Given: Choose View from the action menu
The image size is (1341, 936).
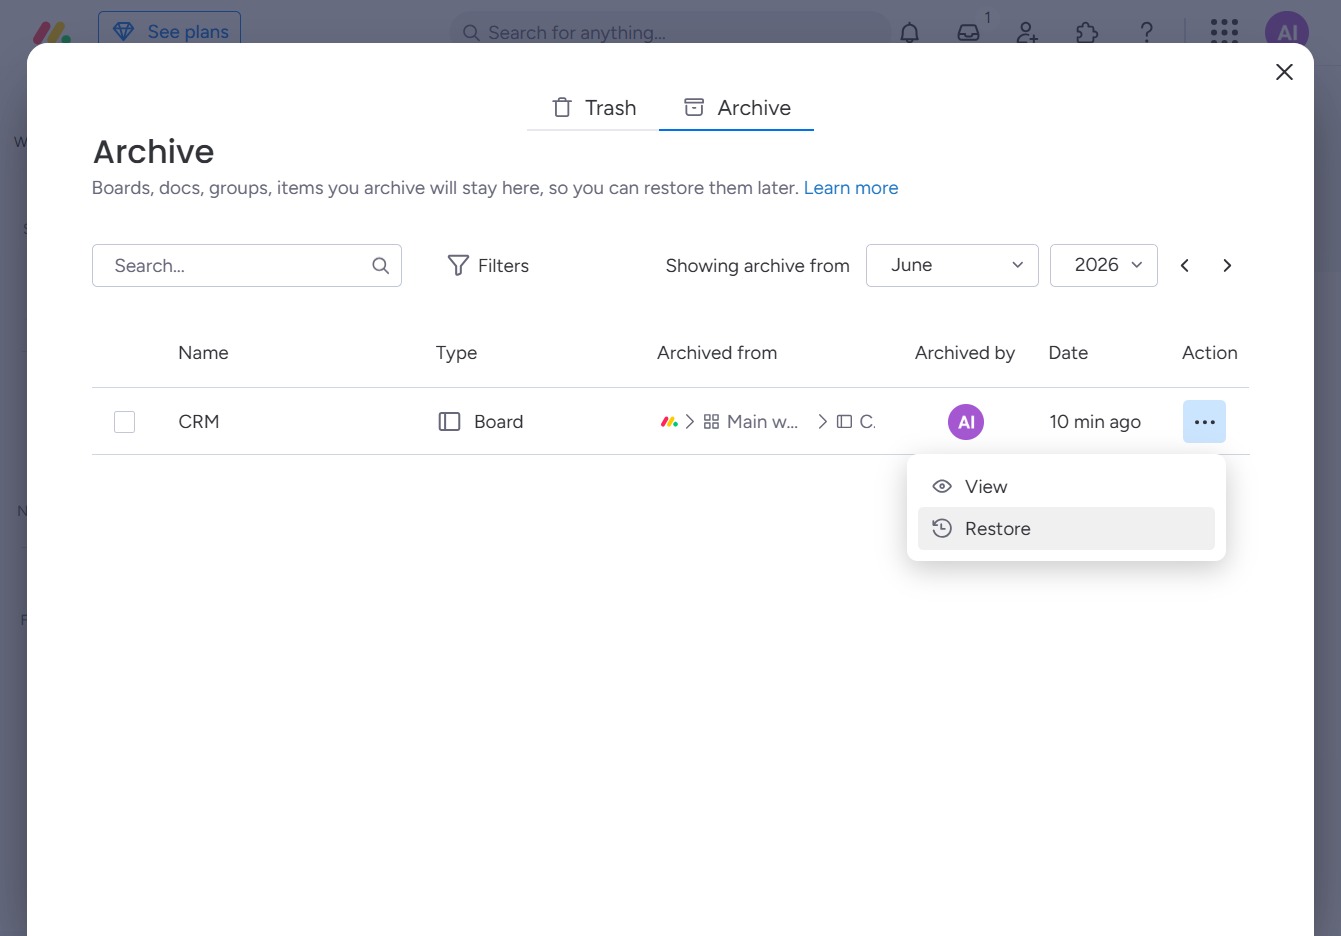Looking at the screenshot, I should pos(1066,487).
